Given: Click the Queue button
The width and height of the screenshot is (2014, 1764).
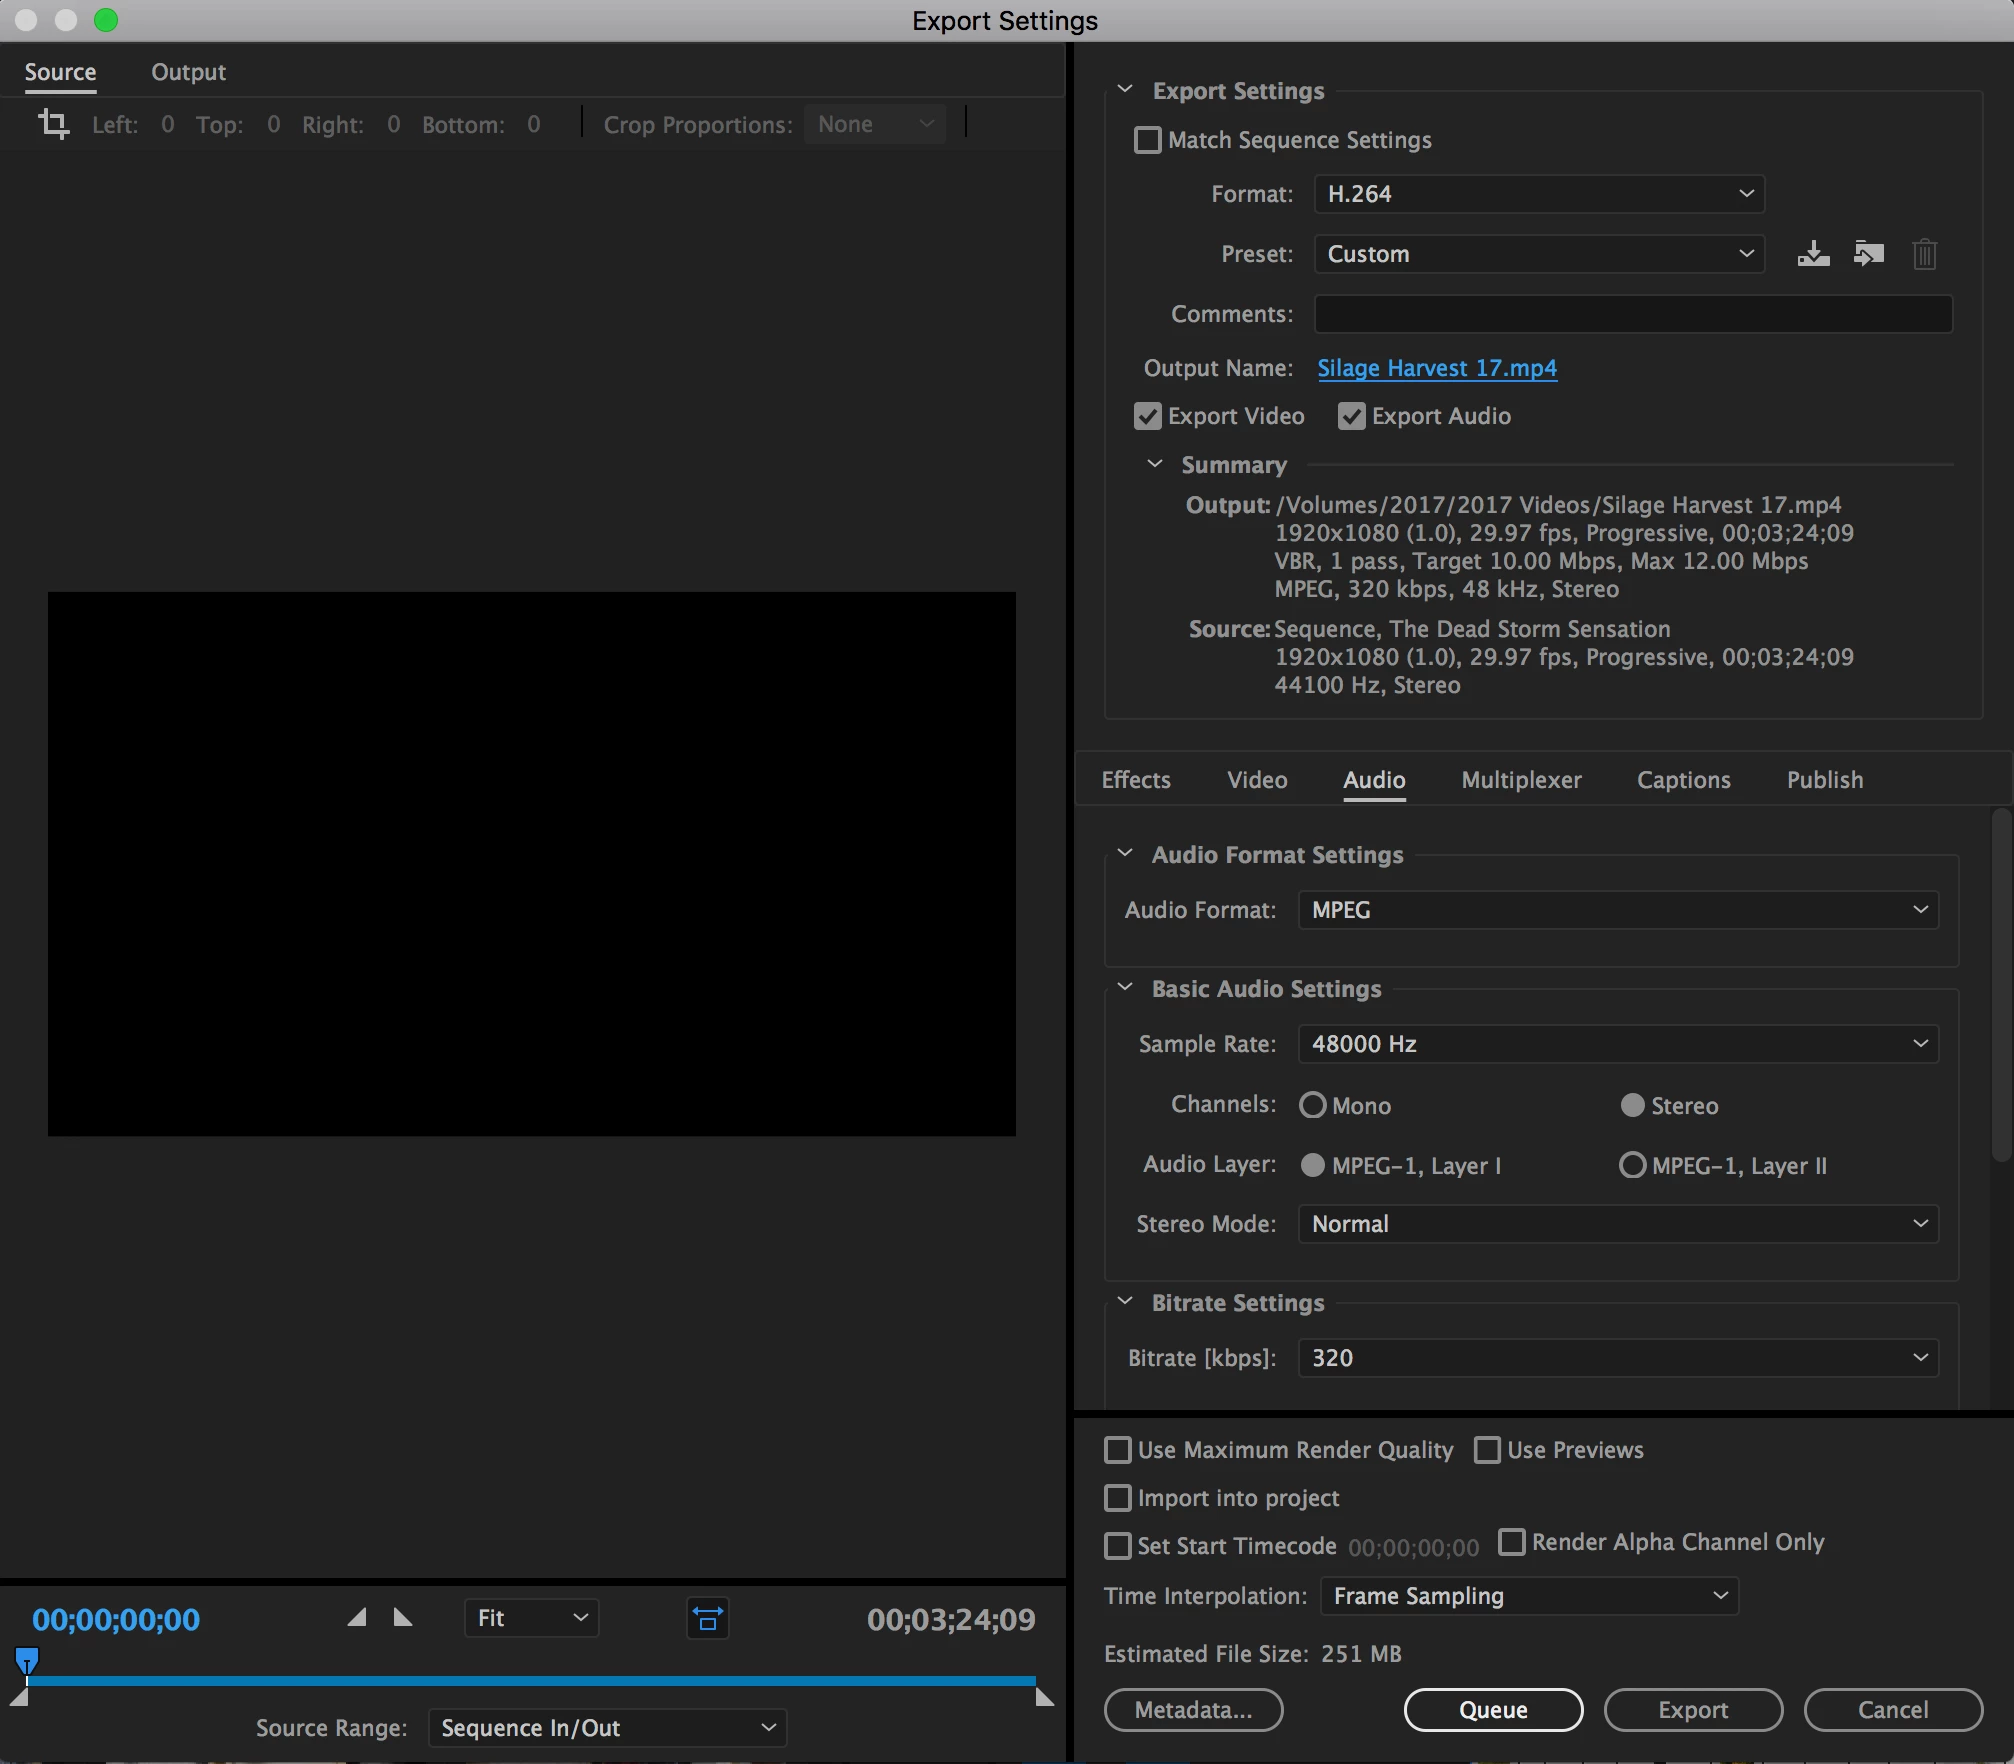Looking at the screenshot, I should [x=1492, y=1709].
